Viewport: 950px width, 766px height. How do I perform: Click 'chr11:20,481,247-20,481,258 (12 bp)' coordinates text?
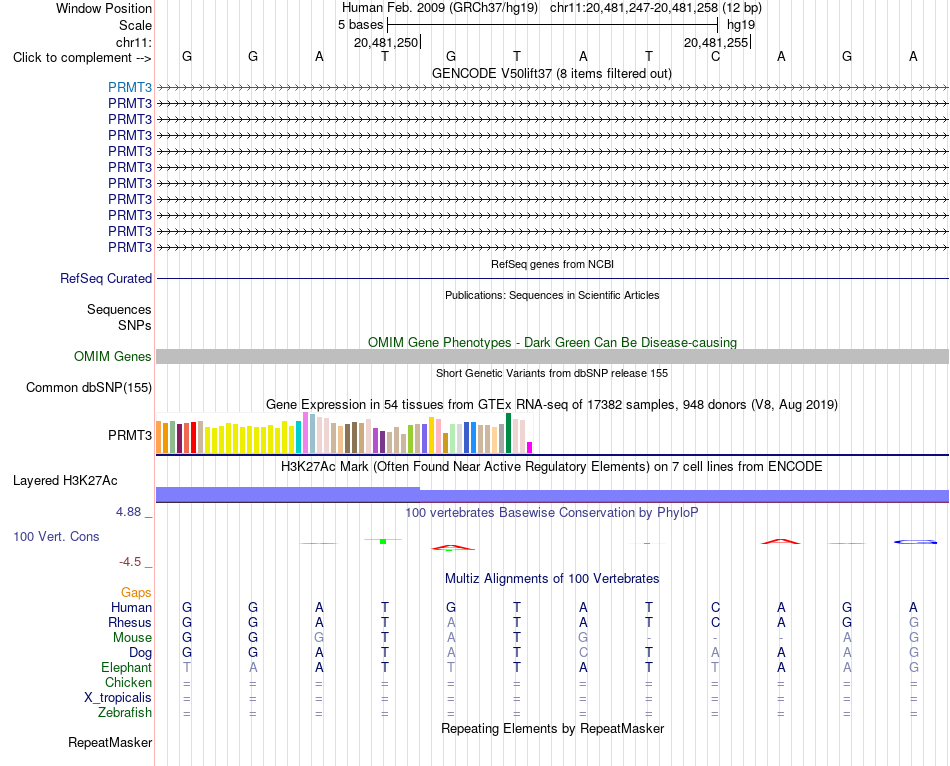[656, 8]
